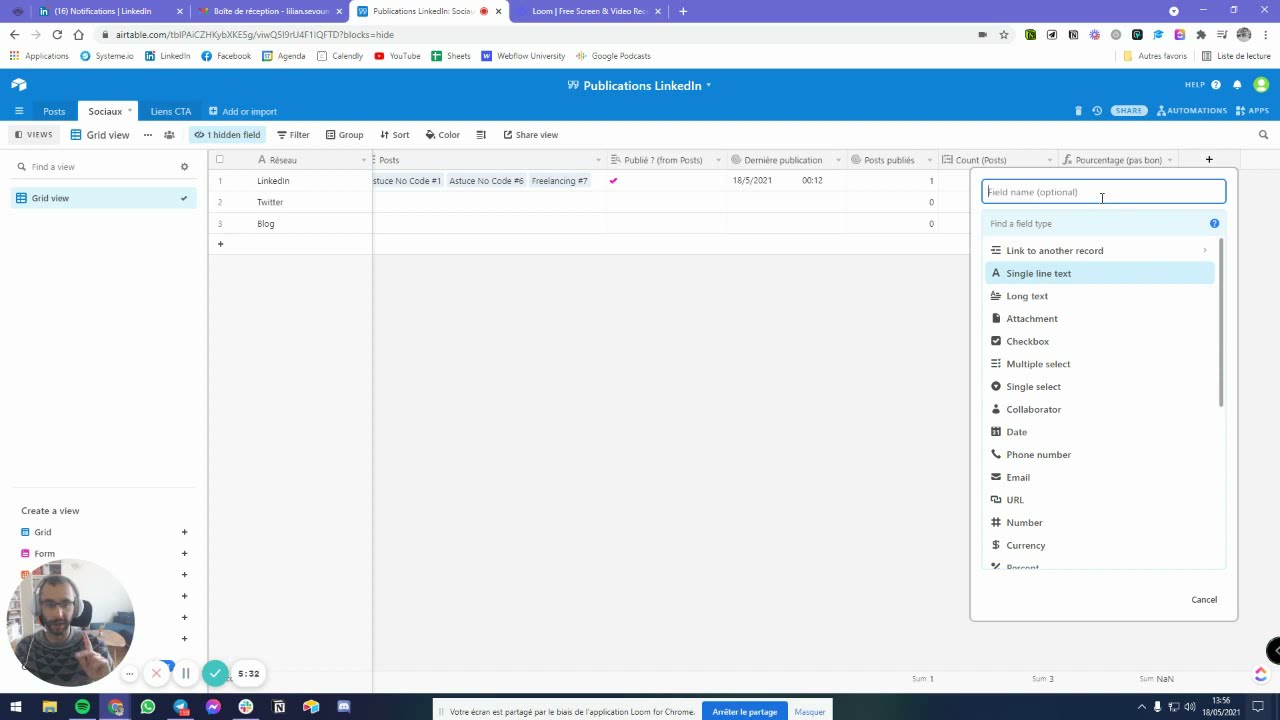The width and height of the screenshot is (1280, 720).
Task: Open the base history clock icon
Action: [1097, 111]
